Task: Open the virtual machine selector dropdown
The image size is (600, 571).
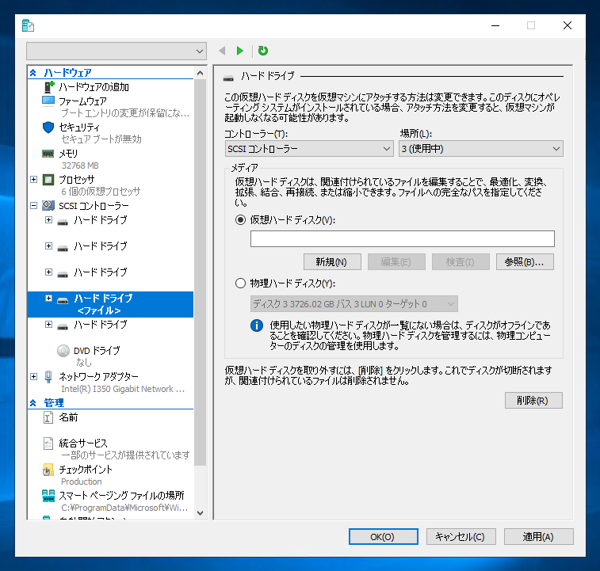Action: [x=116, y=51]
